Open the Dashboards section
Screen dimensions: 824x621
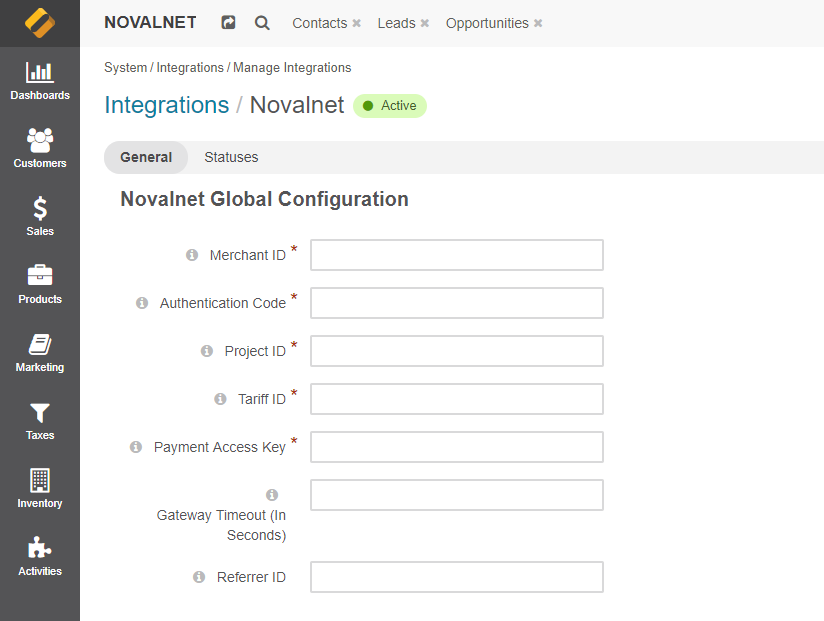39,80
